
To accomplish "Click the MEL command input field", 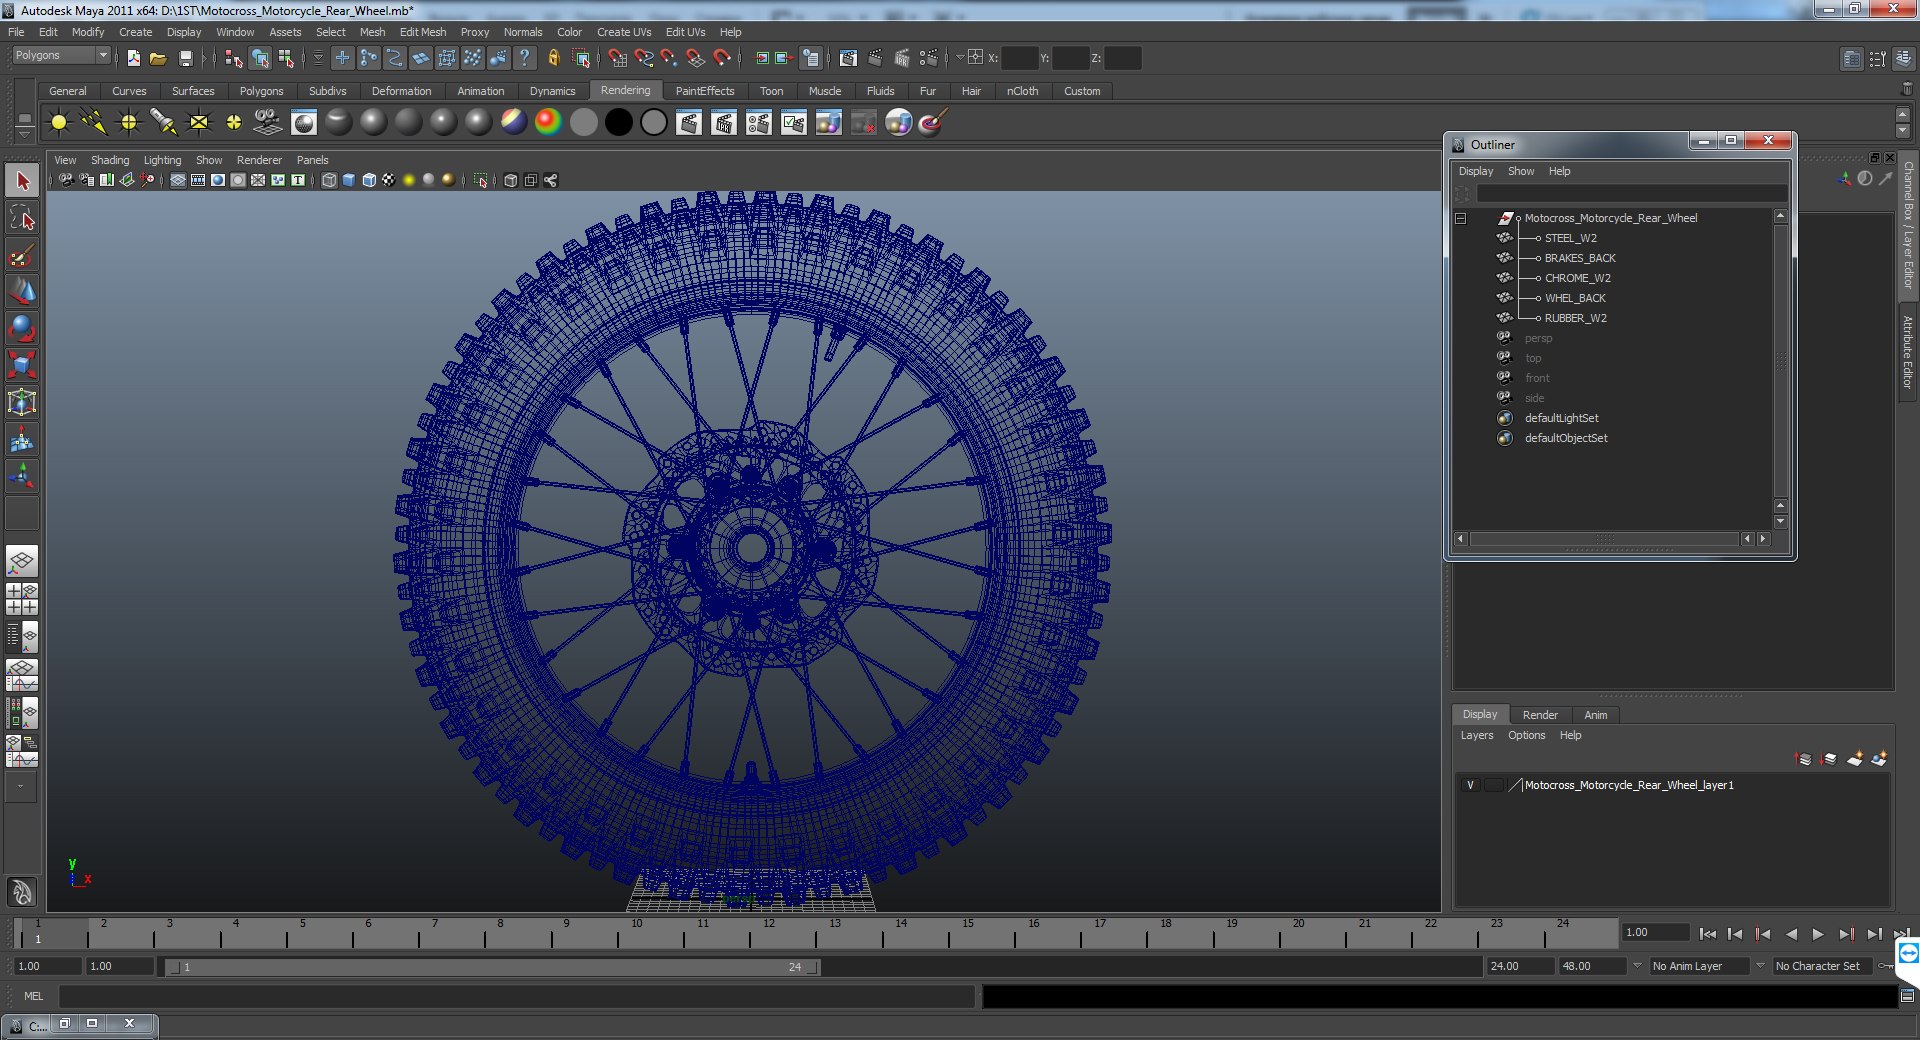I will click(517, 996).
